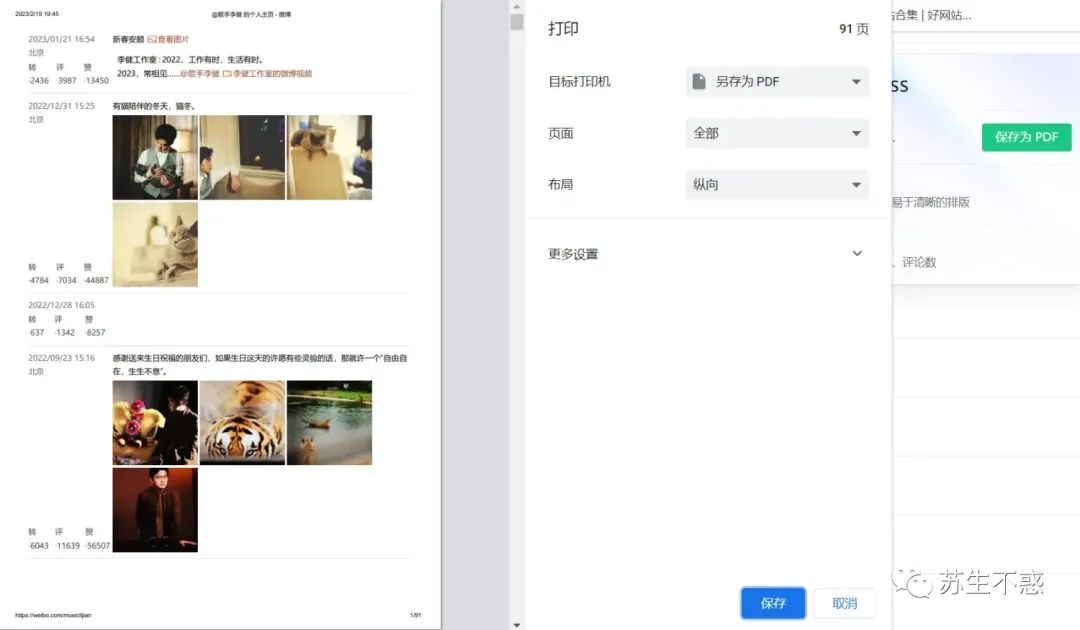
Task: Click the preview scrollbar down arrow
Action: click(517, 624)
